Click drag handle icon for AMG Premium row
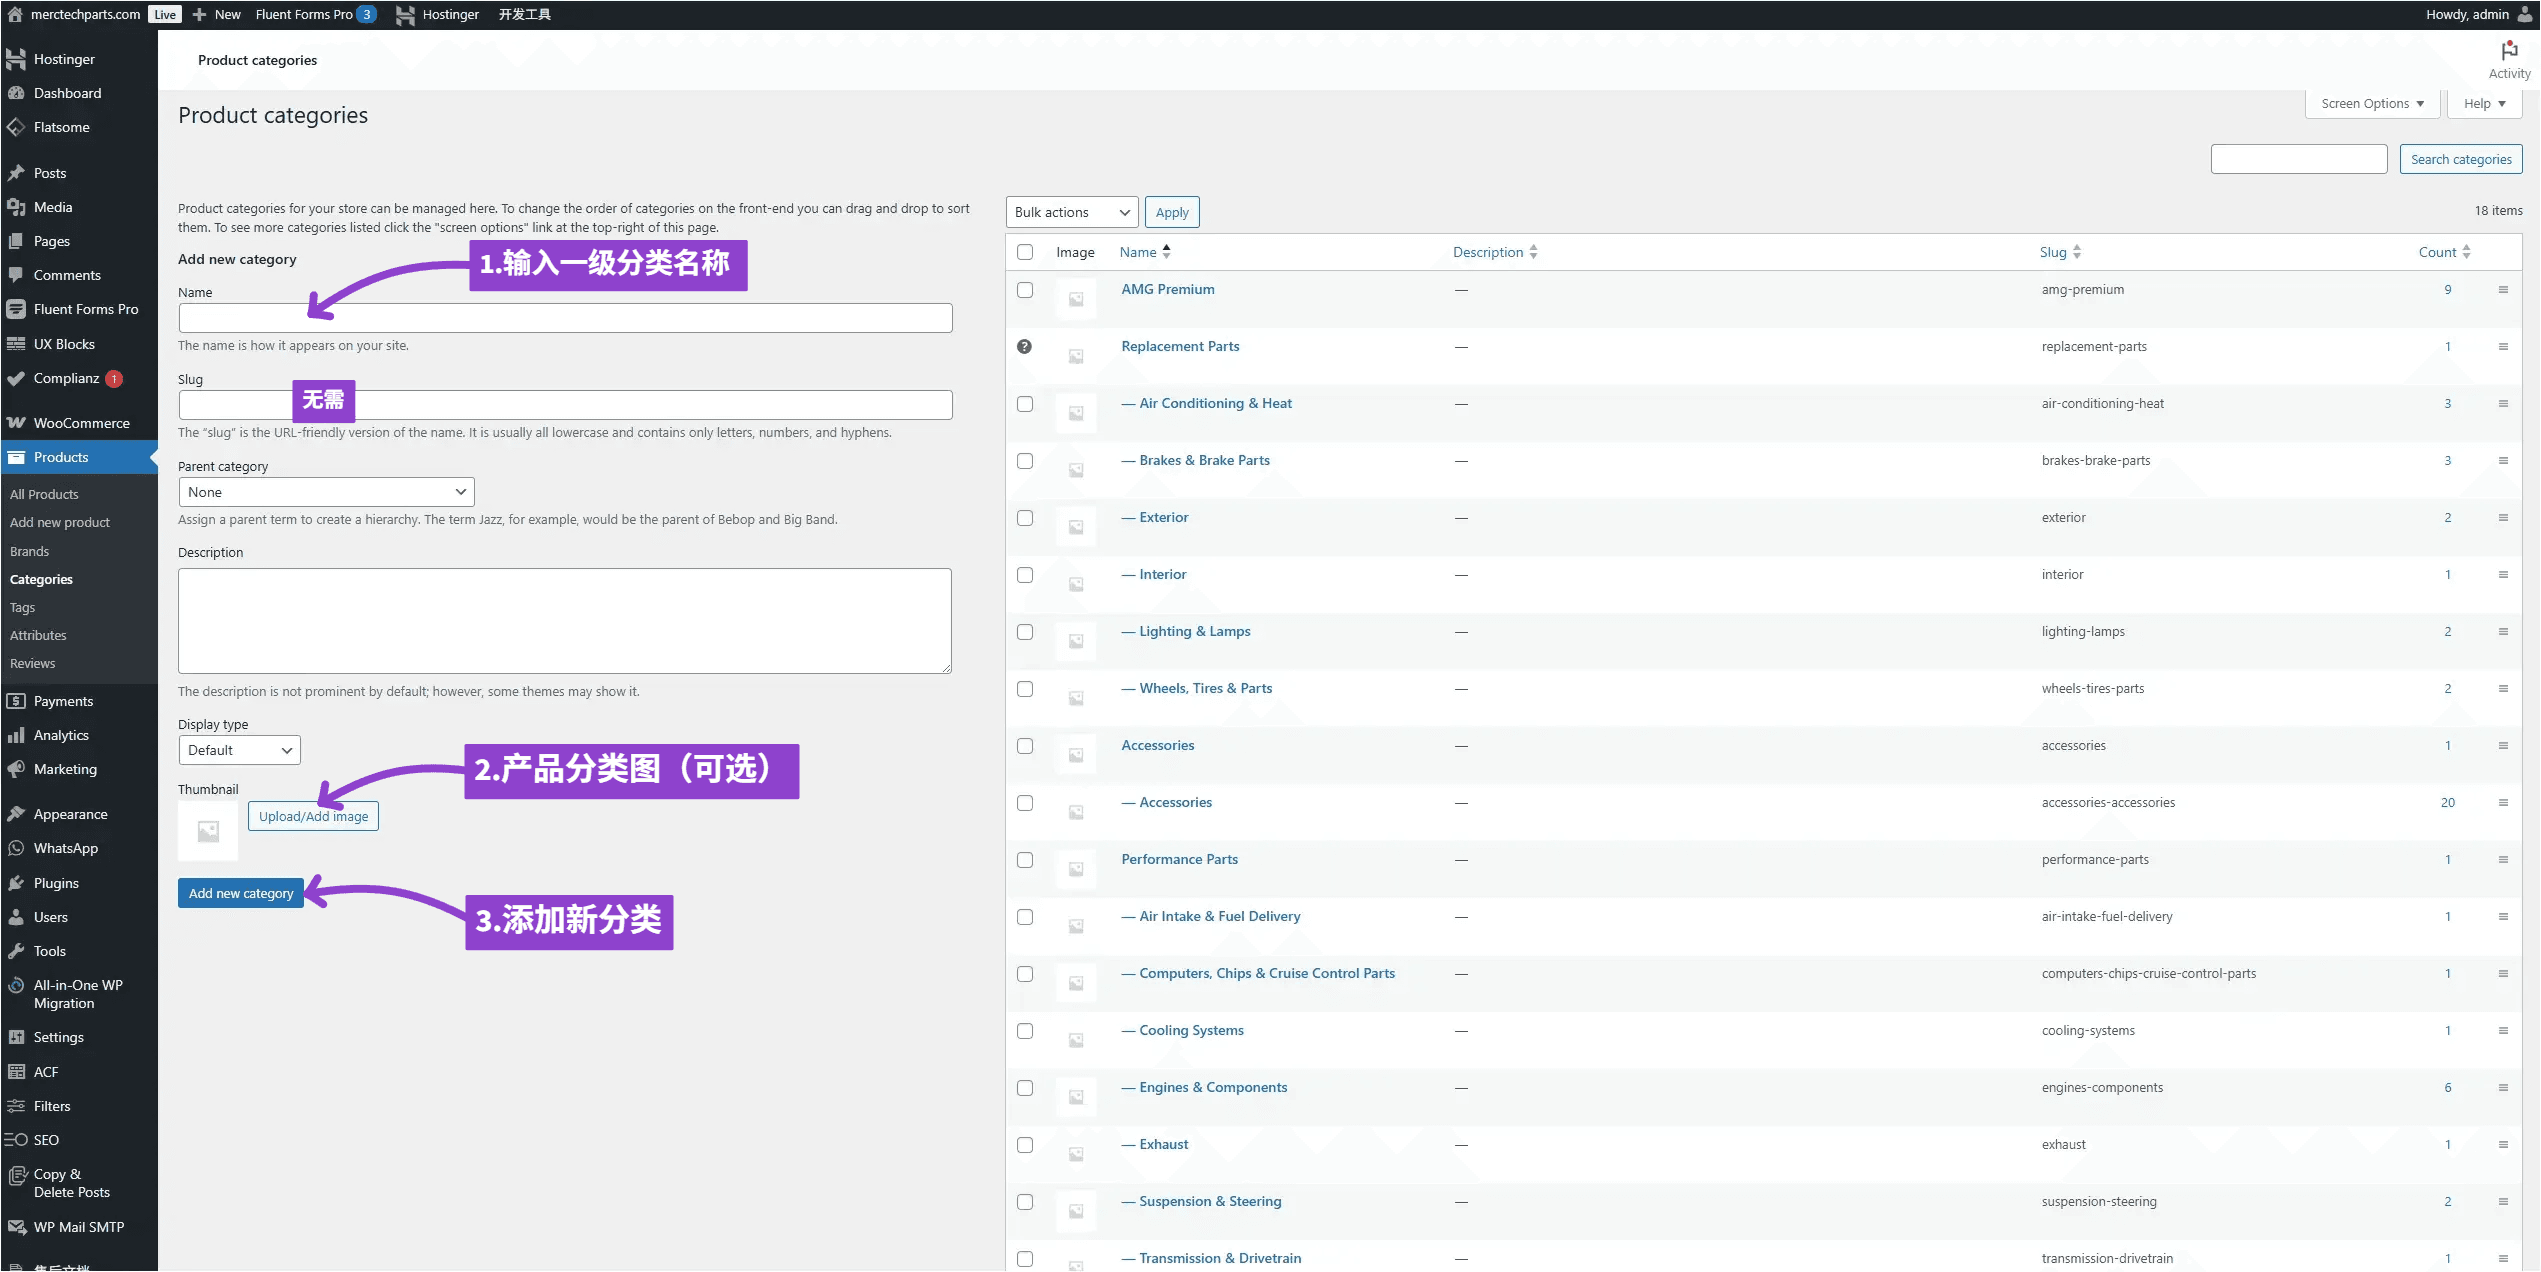The image size is (2541, 1272). tap(2503, 290)
